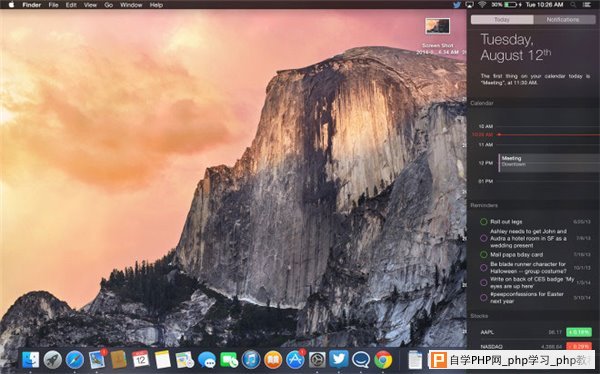Open yellow Notes icon in Dock
This screenshot has width=600, height=374.
163,360
